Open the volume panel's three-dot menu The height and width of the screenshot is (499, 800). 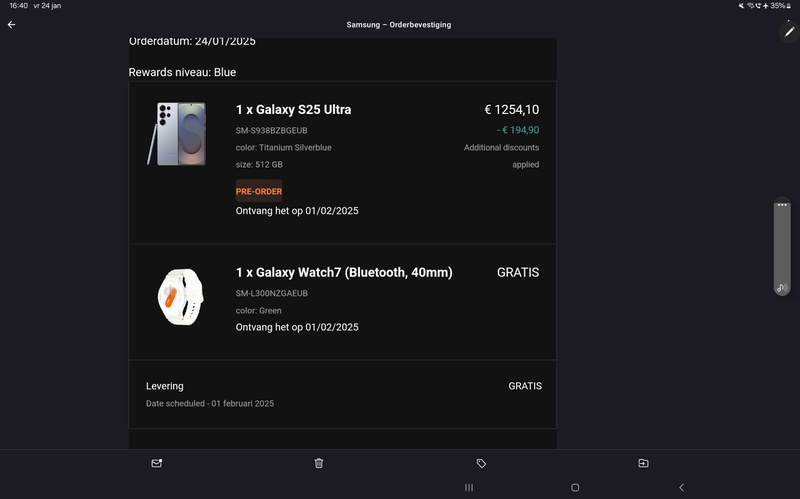click(782, 205)
